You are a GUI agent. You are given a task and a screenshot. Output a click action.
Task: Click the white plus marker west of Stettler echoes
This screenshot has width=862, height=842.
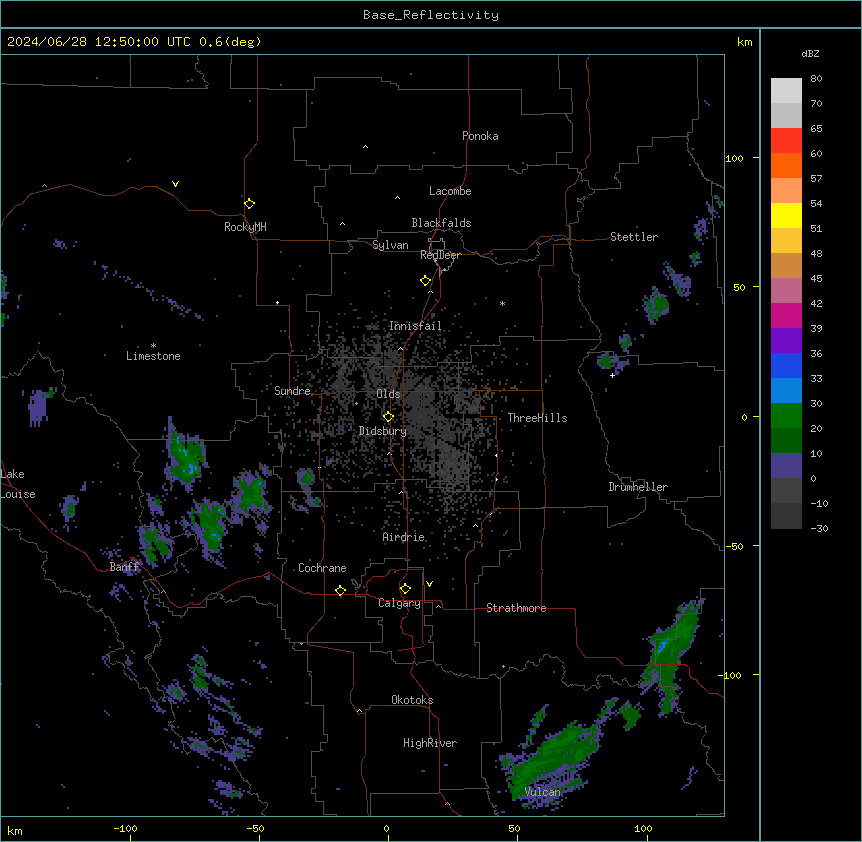[612, 375]
